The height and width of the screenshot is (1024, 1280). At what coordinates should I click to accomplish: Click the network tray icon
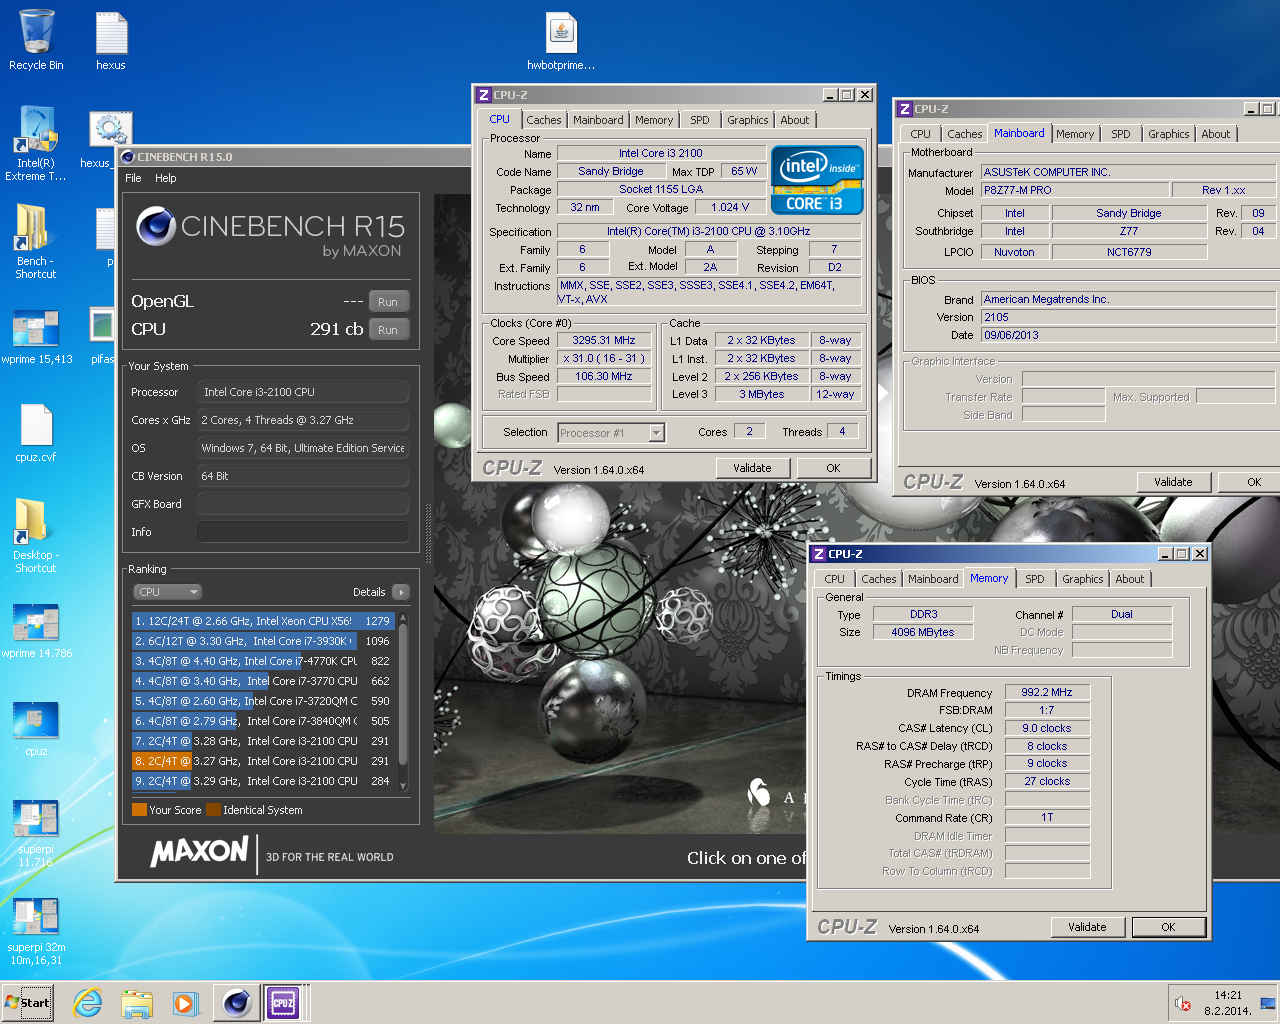(x=1267, y=1004)
